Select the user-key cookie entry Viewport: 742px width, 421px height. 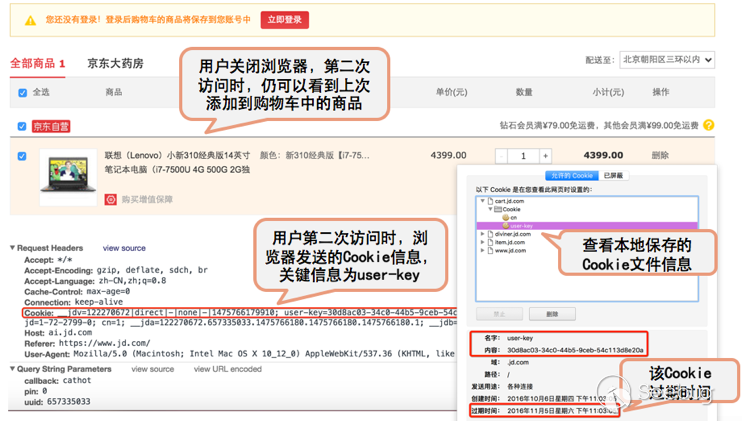[519, 226]
